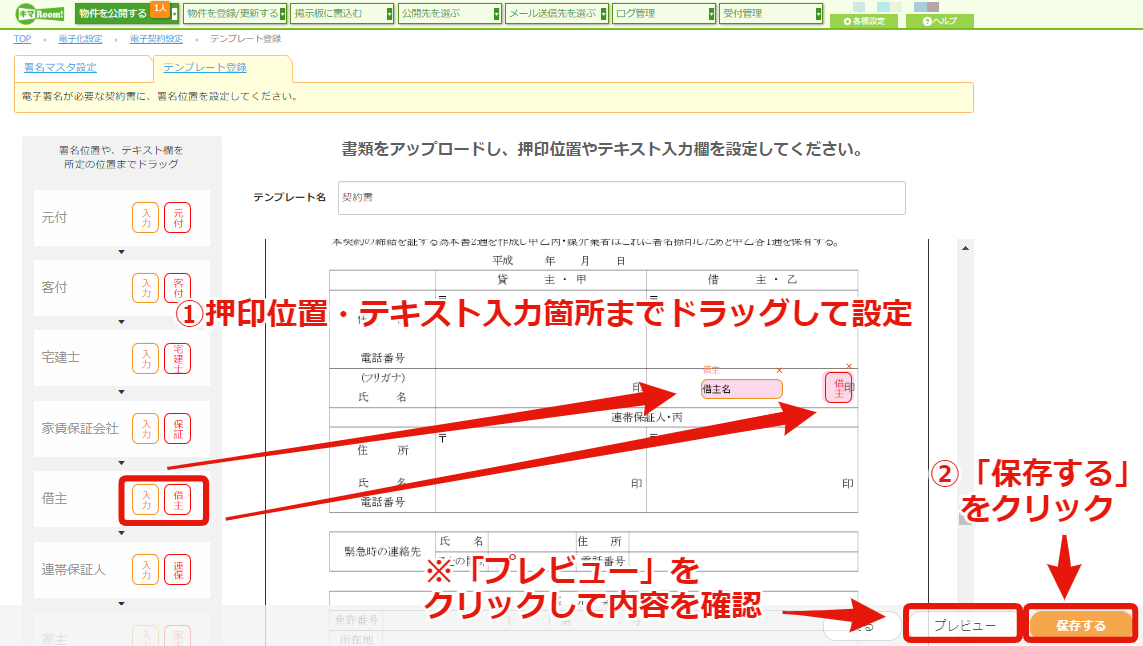Delete the placed 借主 stamp via its X
This screenshot has width=1143, height=646.
tap(849, 366)
